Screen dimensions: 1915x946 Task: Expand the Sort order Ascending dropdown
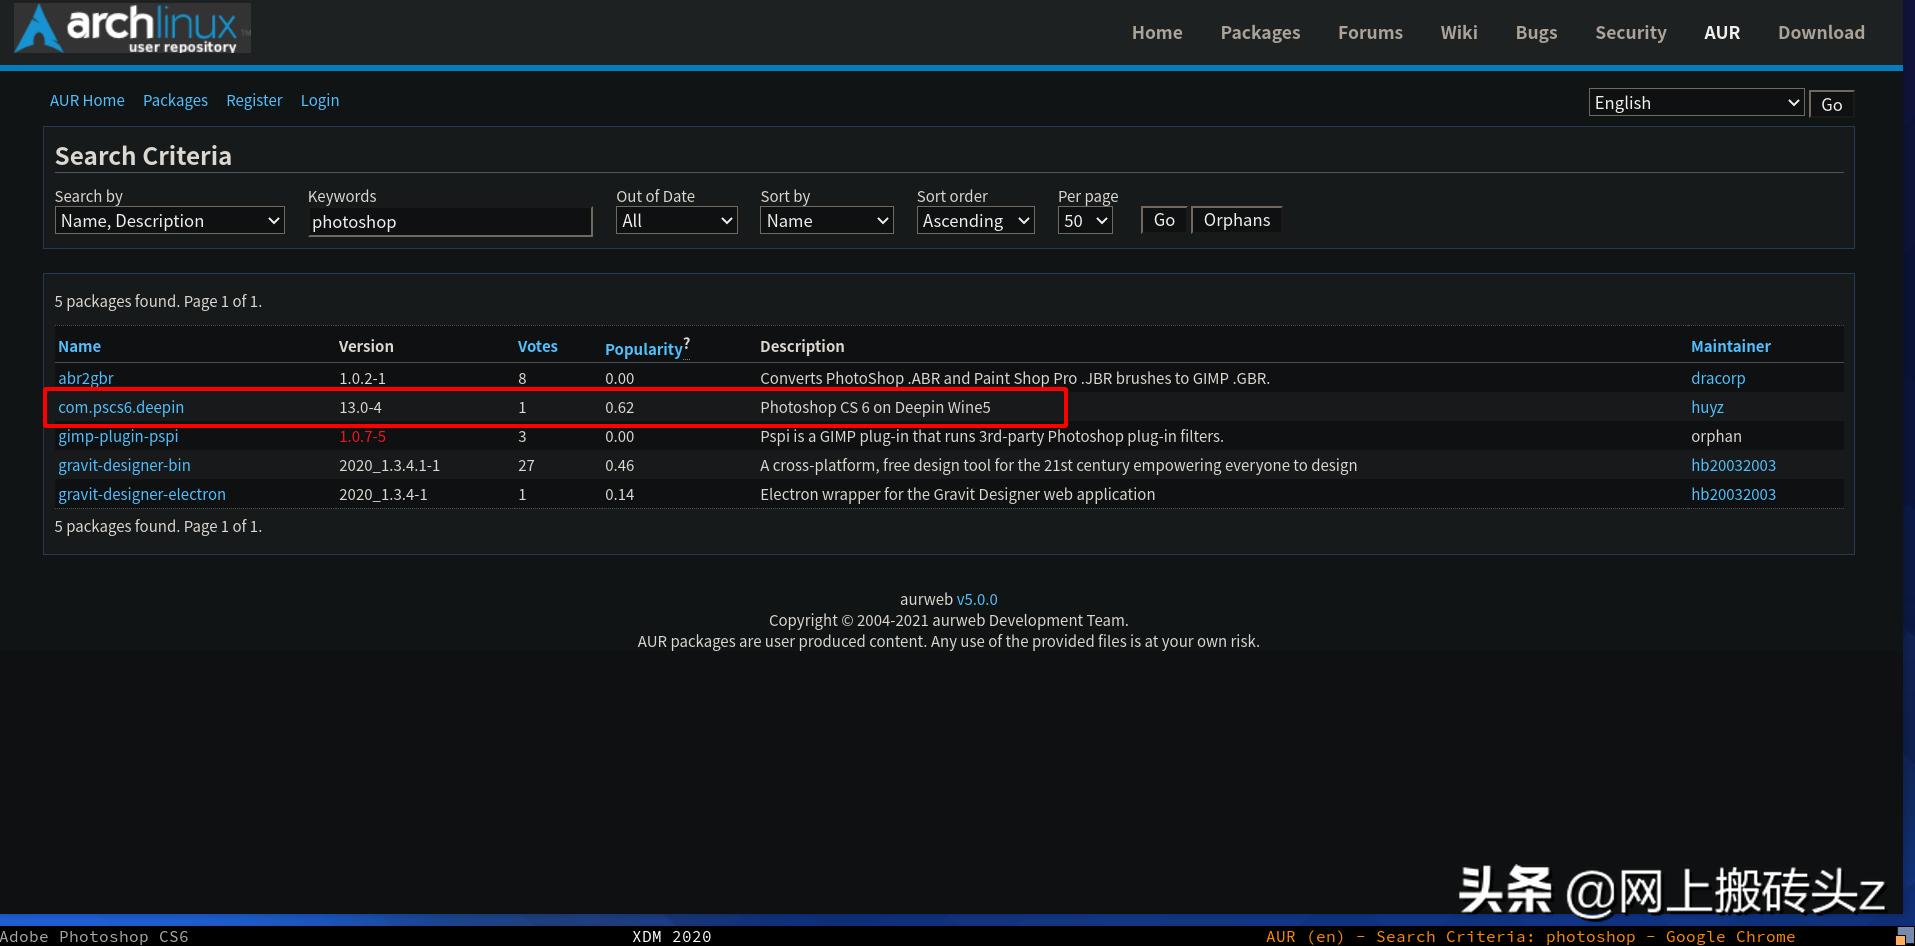(x=976, y=221)
